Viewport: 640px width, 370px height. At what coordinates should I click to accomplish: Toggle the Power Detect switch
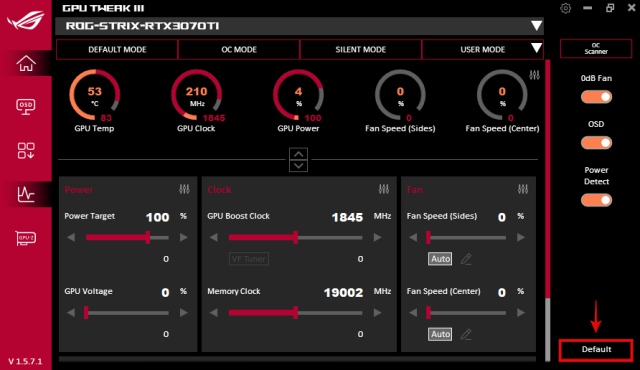[x=596, y=200]
